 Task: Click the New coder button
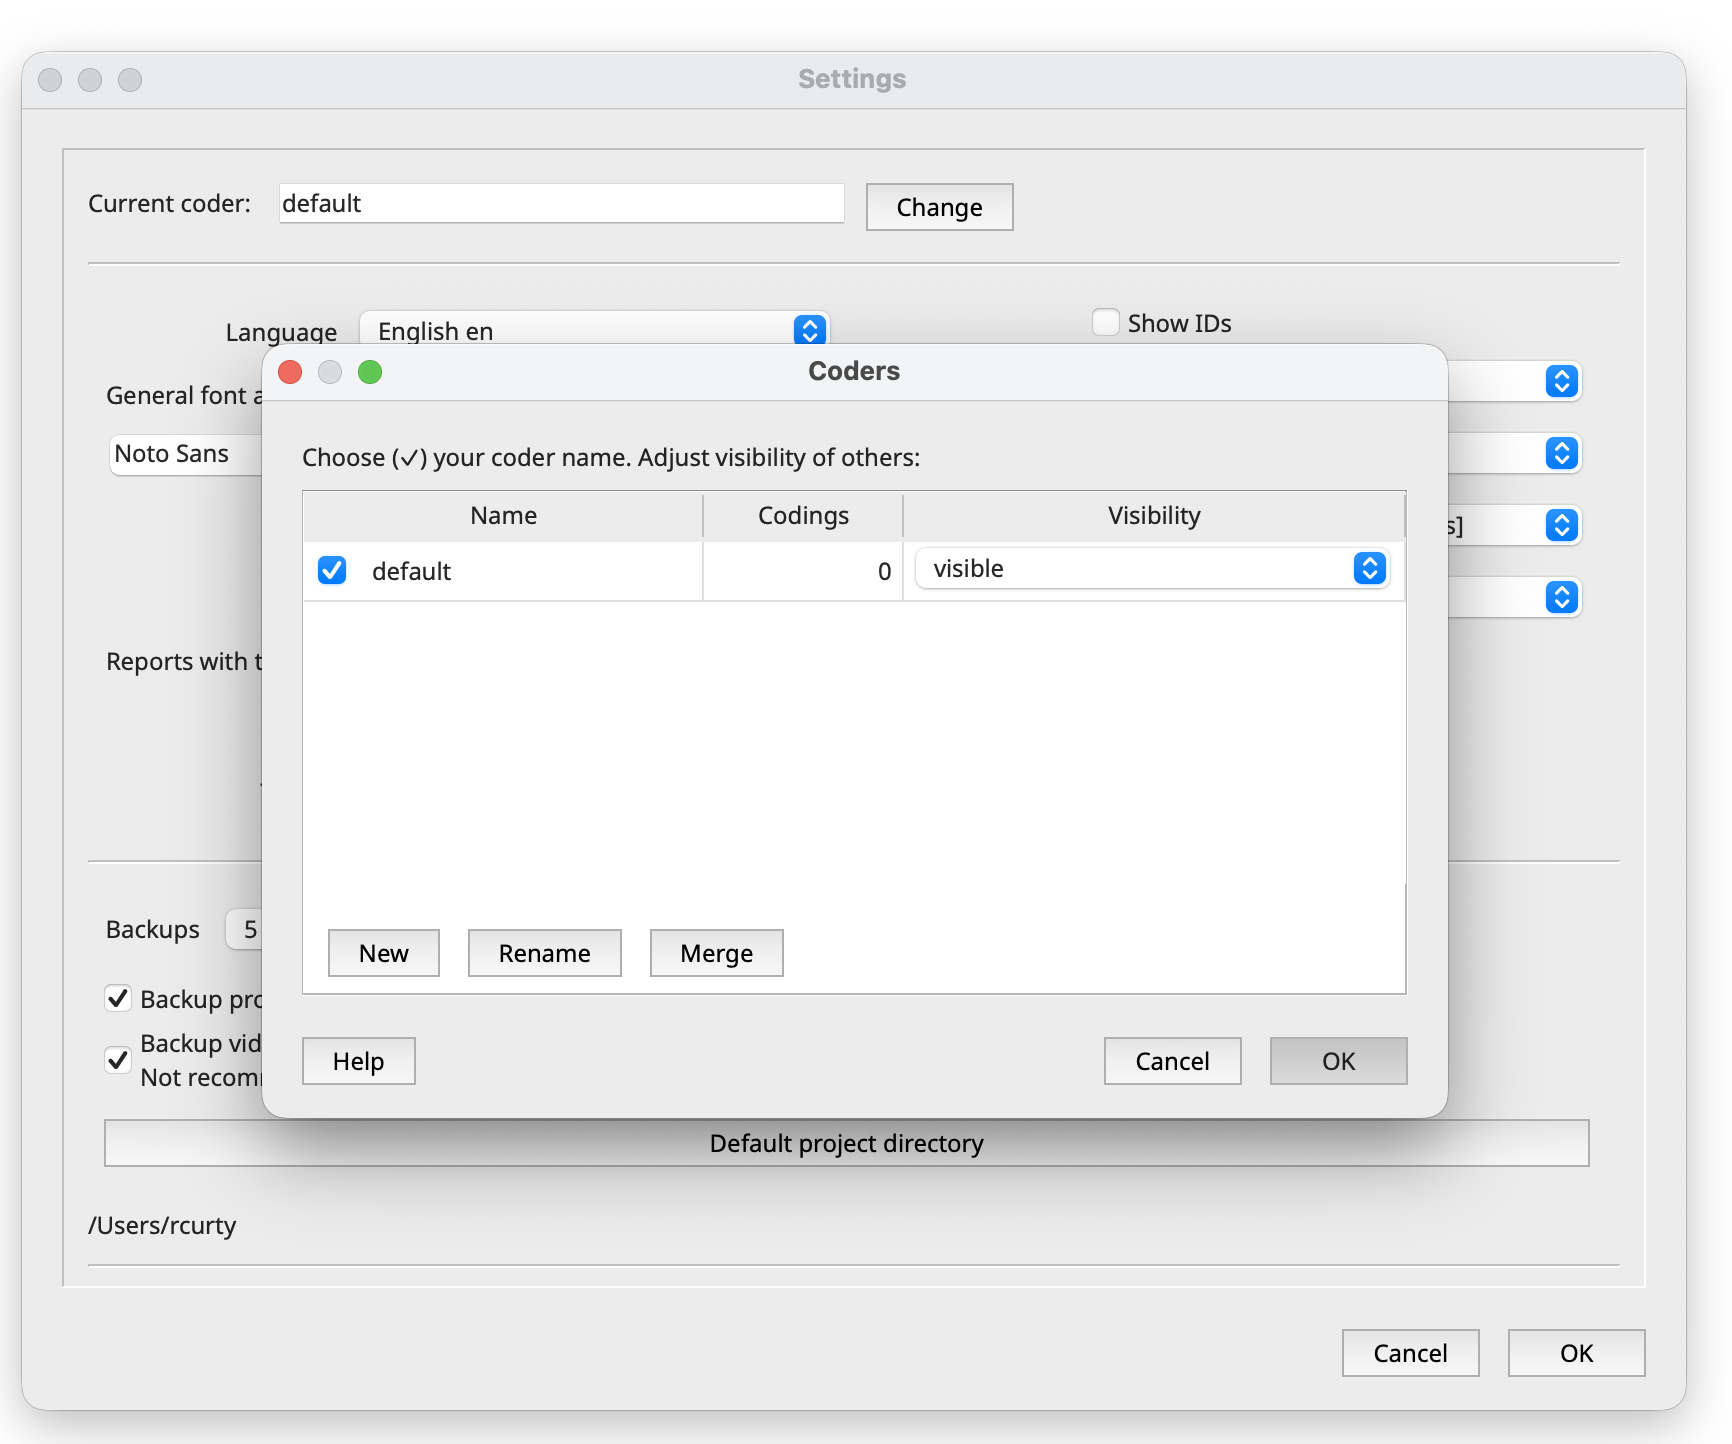tap(384, 953)
